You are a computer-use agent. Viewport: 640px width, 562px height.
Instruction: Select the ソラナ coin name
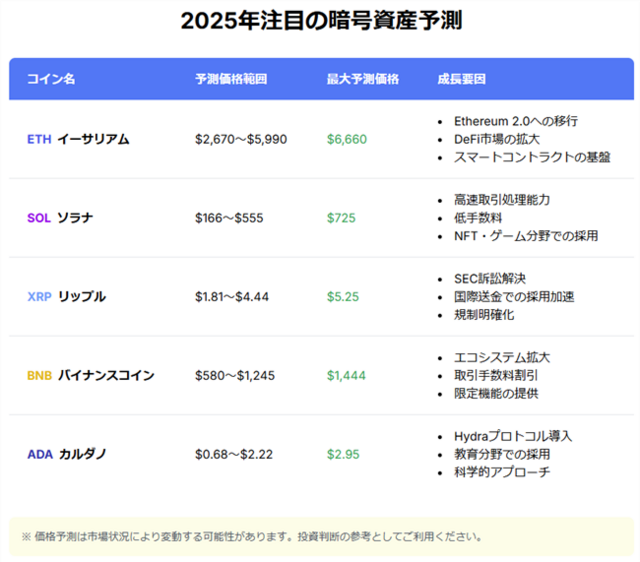75,218
